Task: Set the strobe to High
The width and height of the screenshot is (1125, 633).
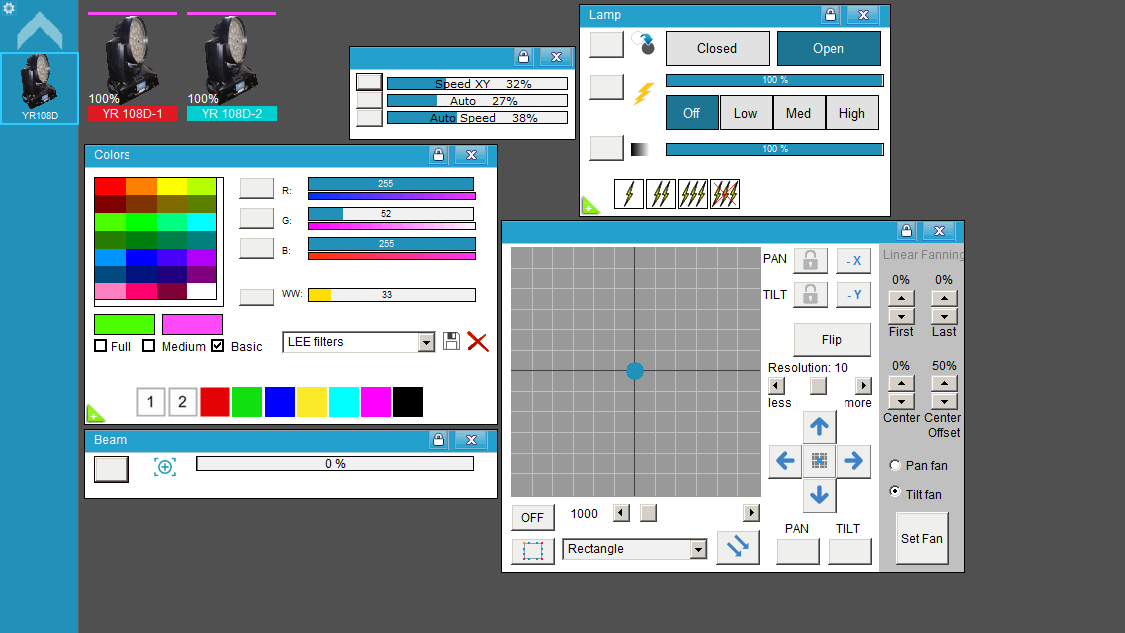Action: tap(852, 113)
